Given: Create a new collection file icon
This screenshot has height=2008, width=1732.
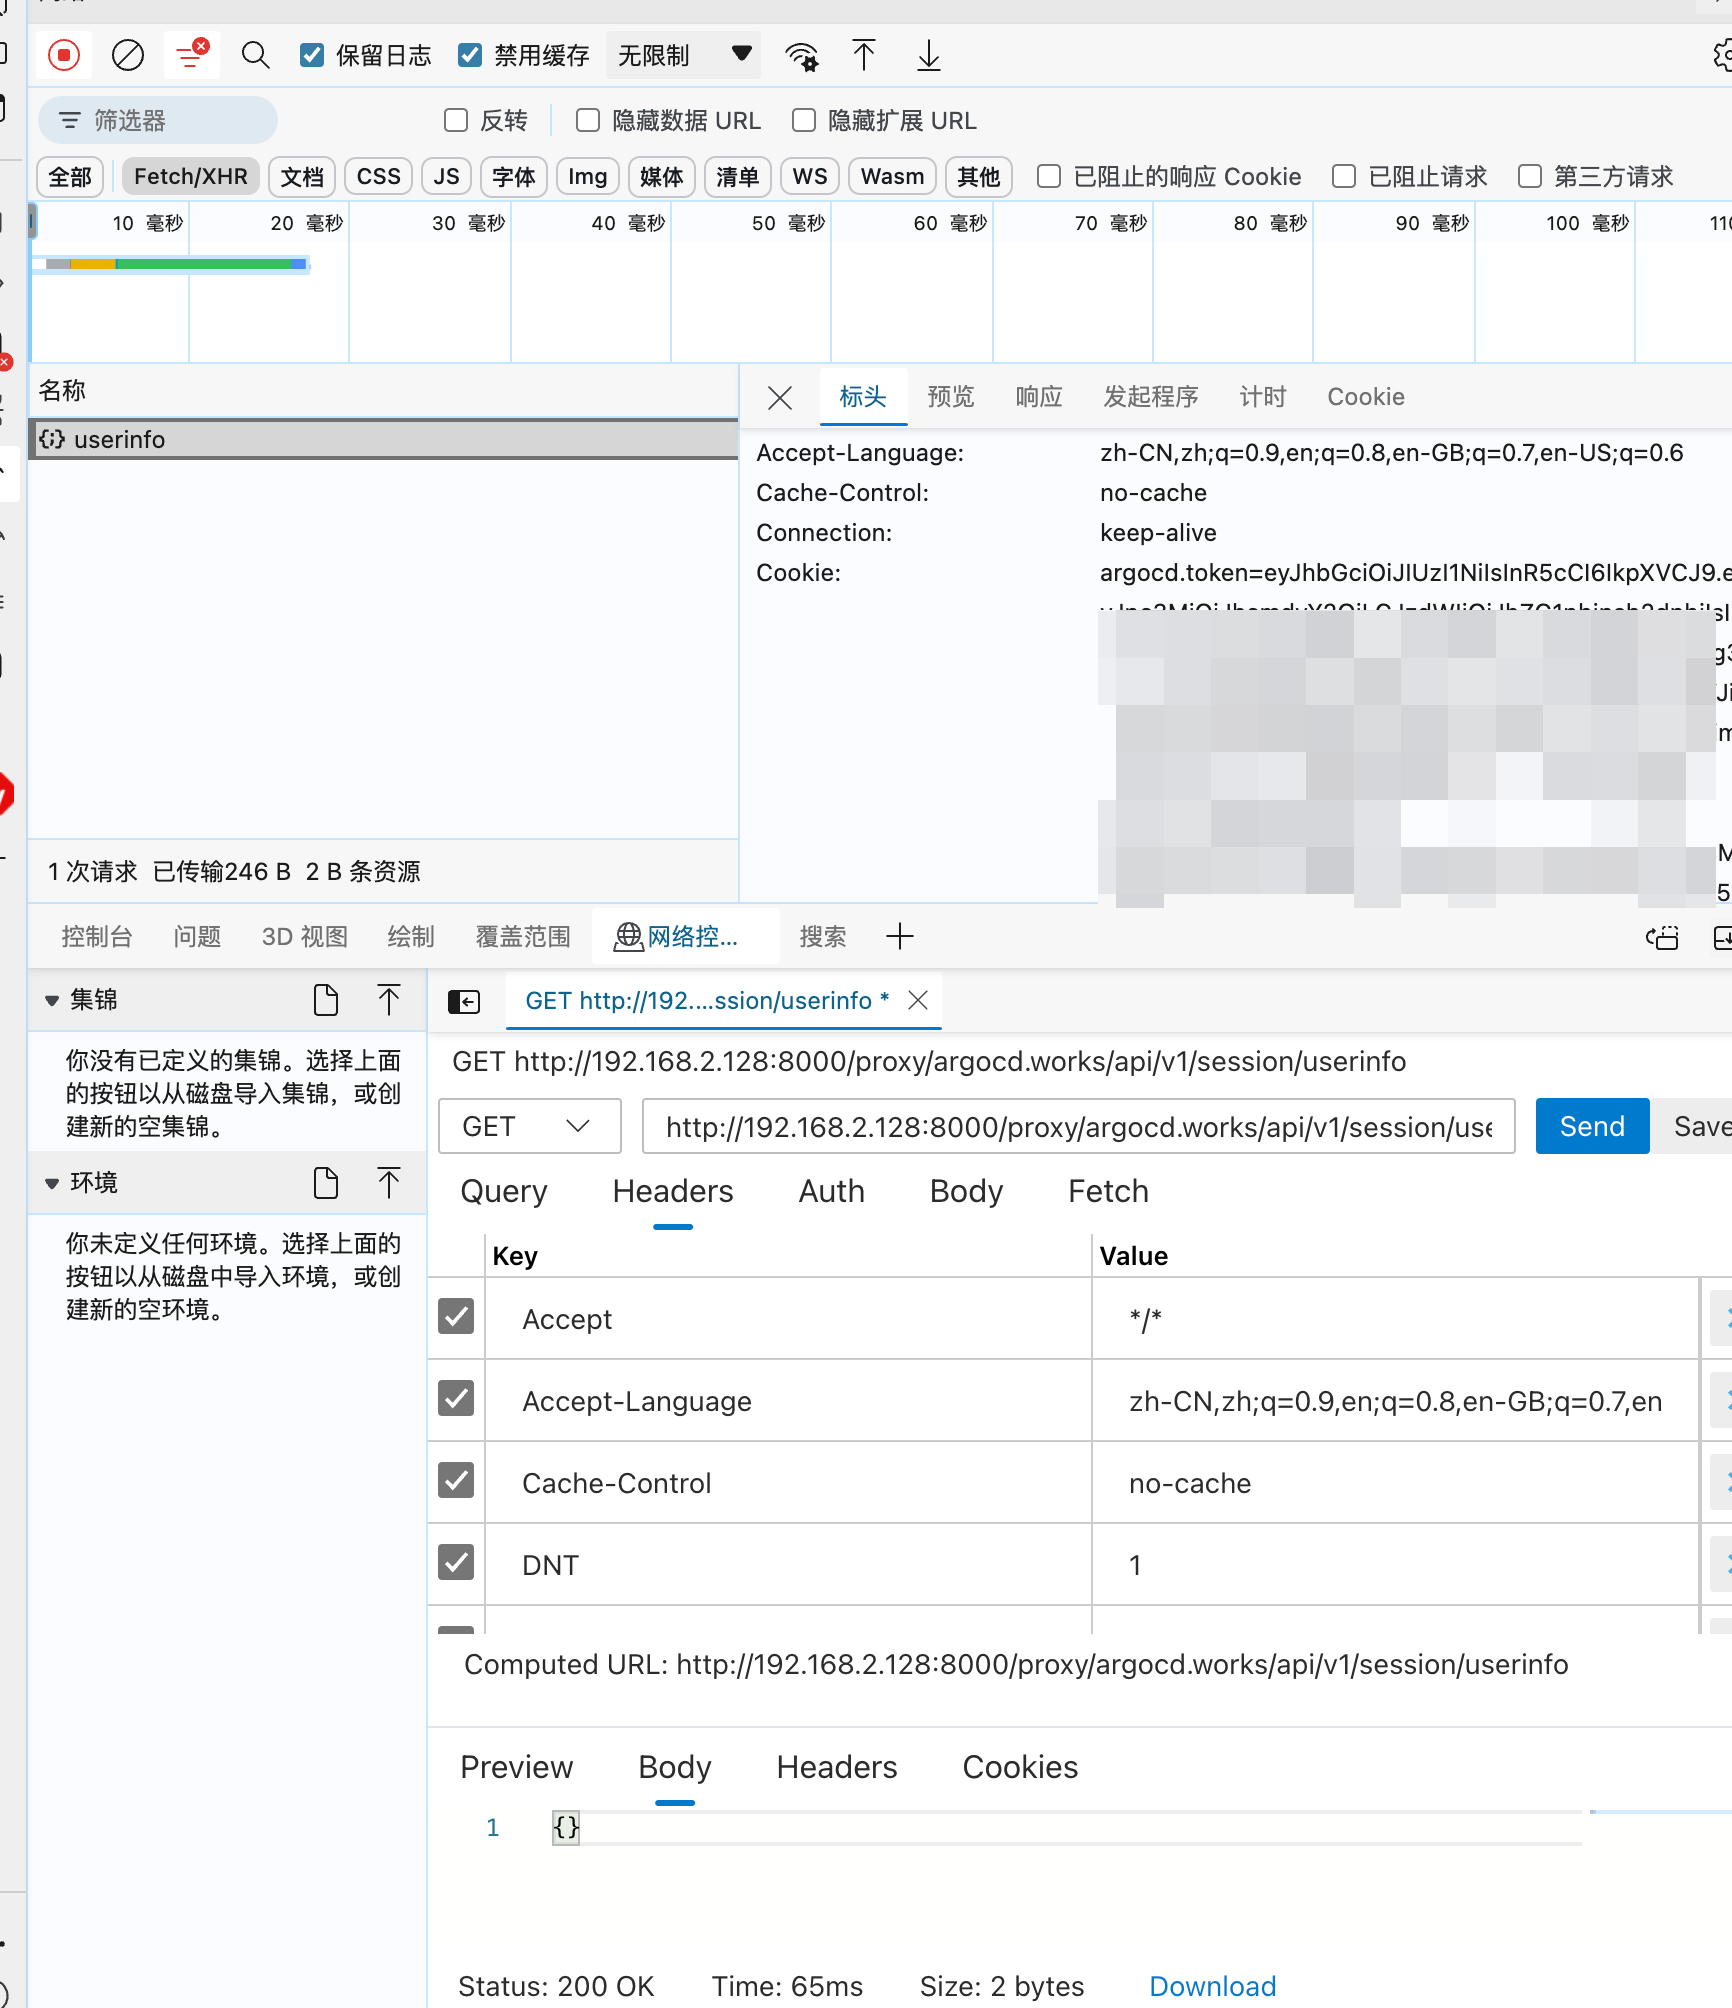Looking at the screenshot, I should [326, 1000].
